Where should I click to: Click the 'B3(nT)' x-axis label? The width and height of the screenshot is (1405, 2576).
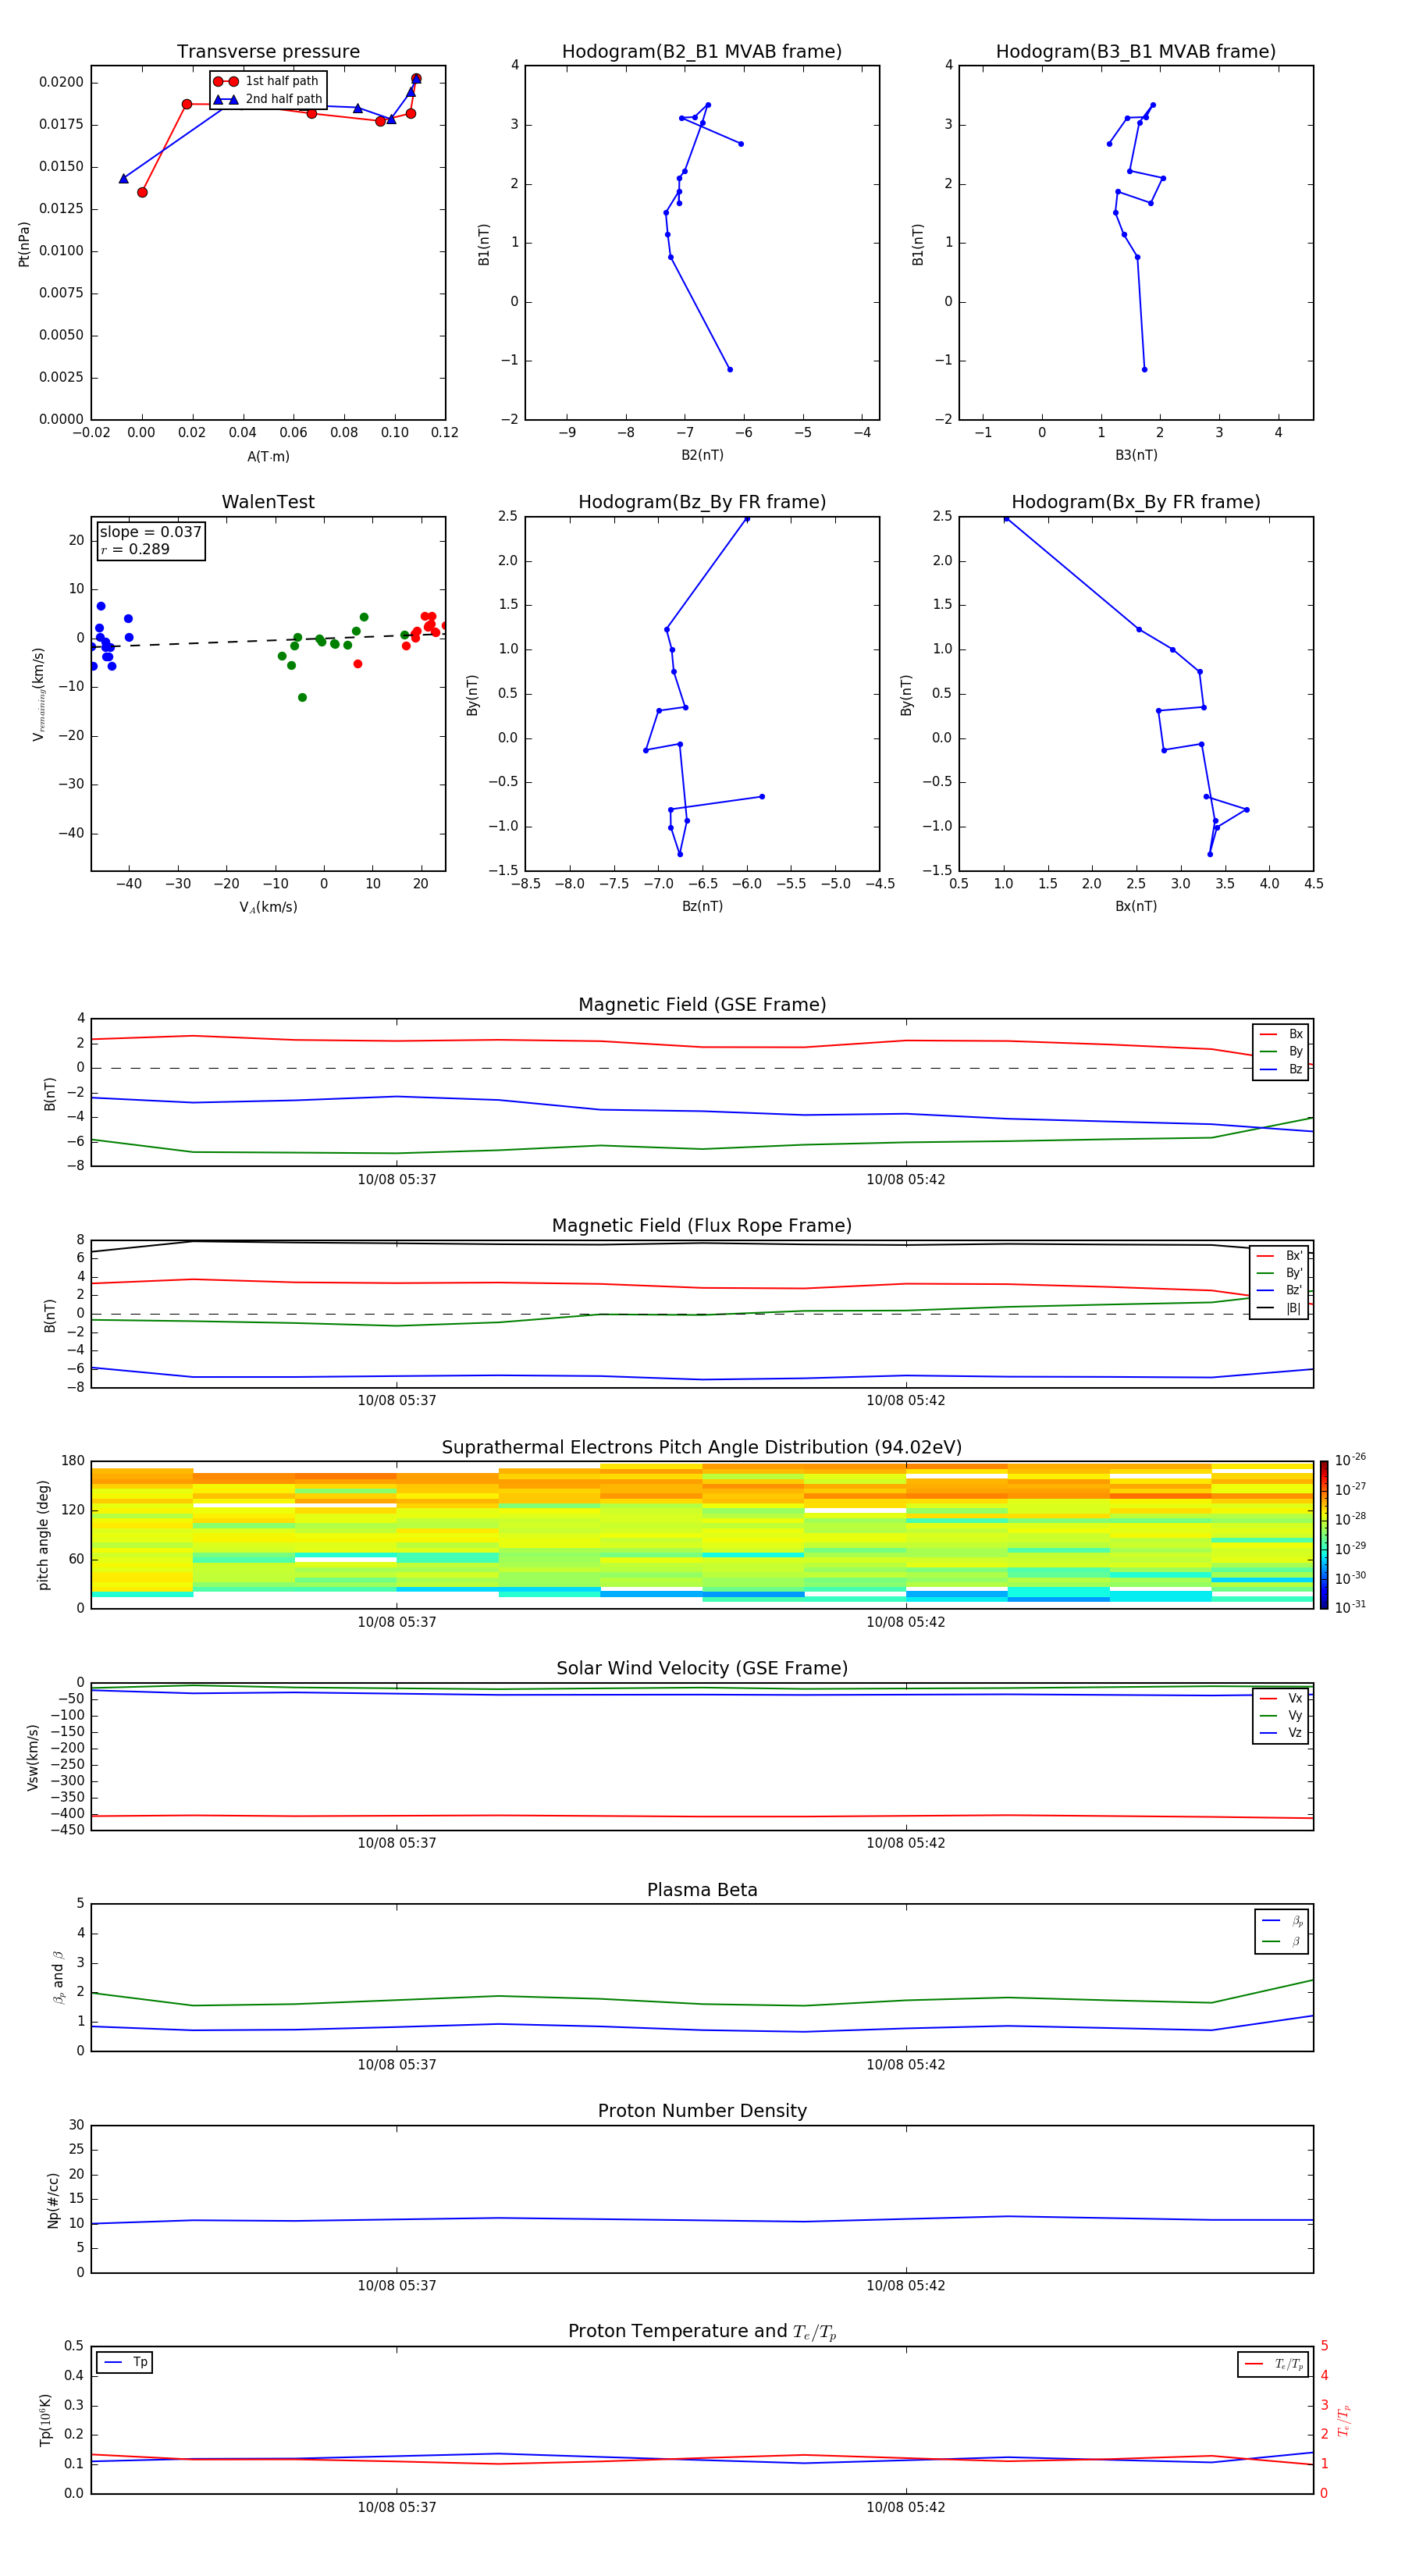[1136, 455]
